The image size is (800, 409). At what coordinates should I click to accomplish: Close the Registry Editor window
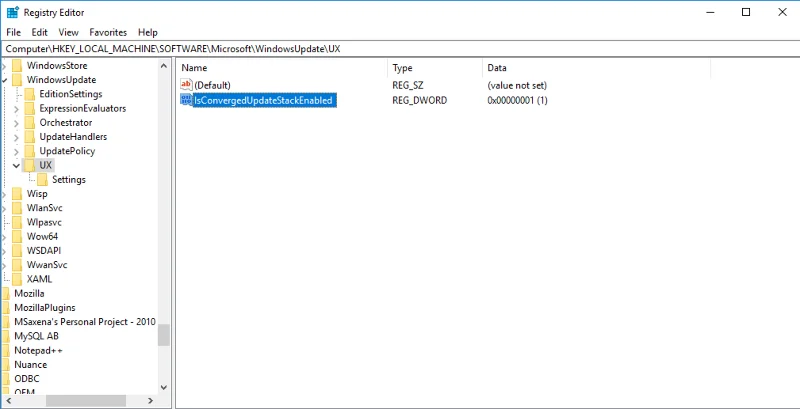[782, 12]
